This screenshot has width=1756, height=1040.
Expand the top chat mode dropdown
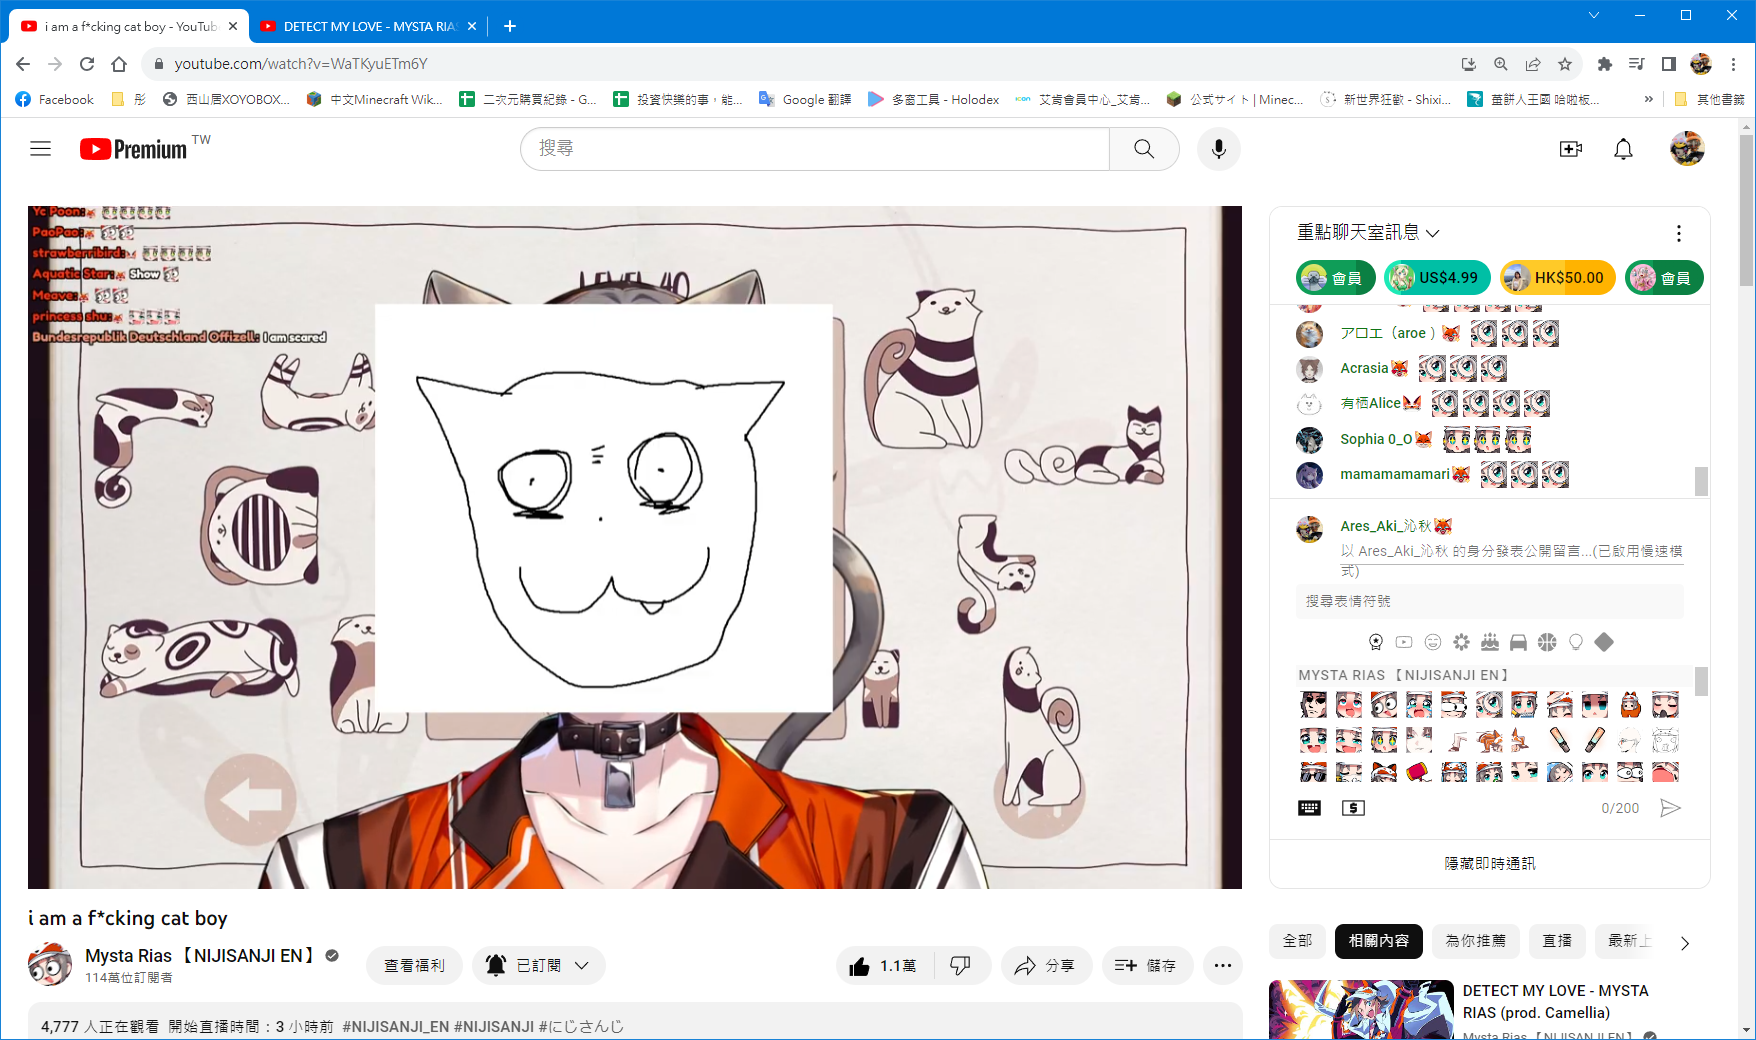[x=1368, y=233]
